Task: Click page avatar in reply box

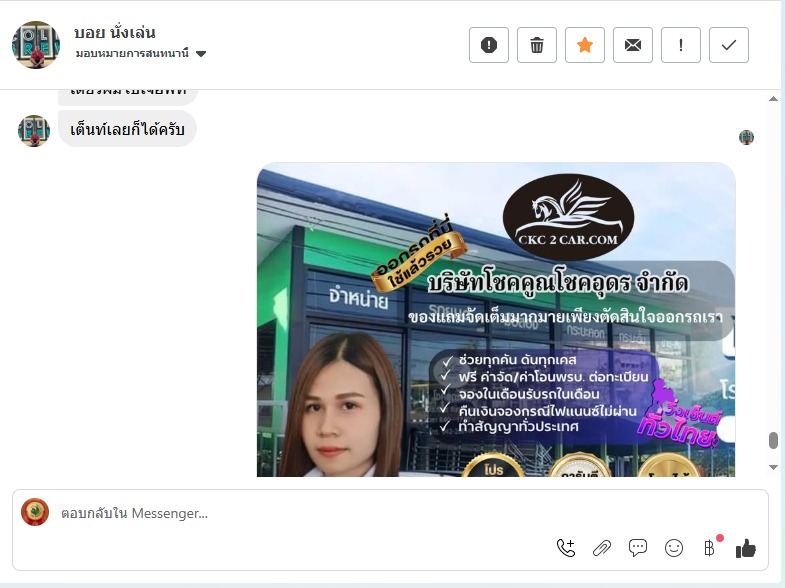Action: (x=35, y=512)
